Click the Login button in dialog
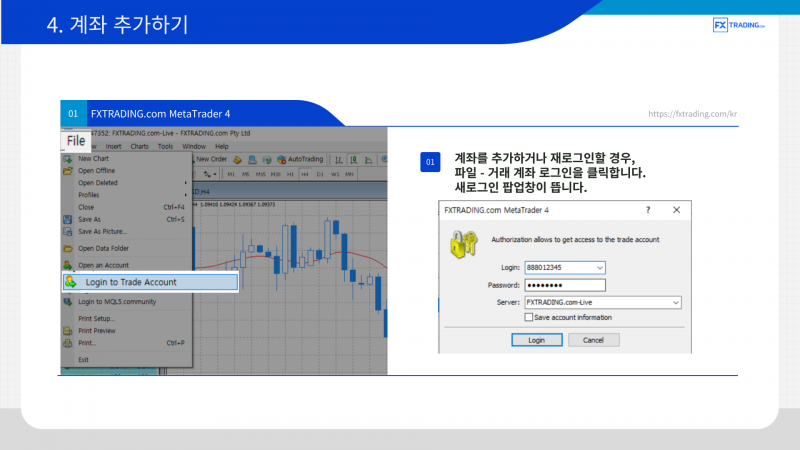Screen dimensions: 800x450 (537, 340)
